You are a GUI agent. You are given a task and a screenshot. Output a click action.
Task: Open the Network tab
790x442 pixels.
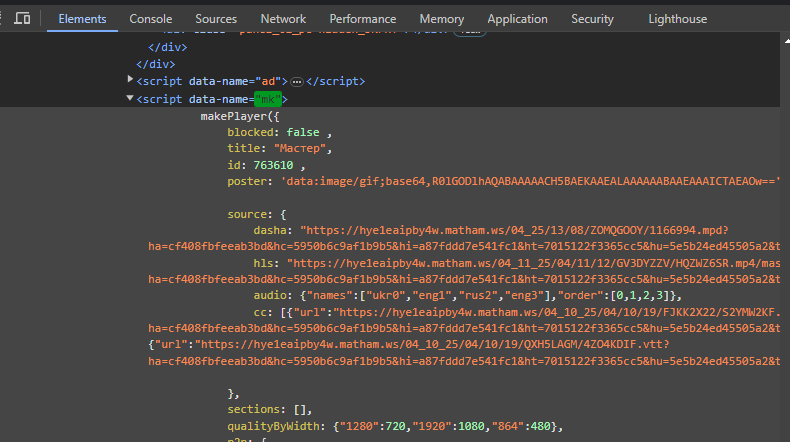283,19
